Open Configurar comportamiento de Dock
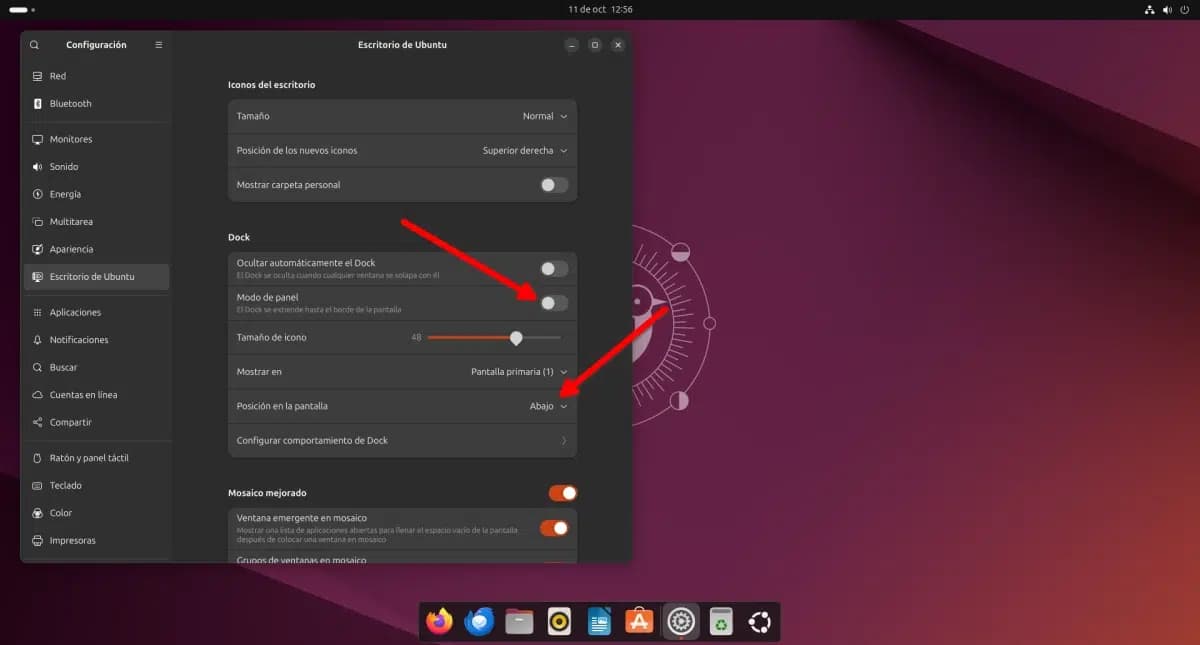The image size is (1200, 645). 402,441
